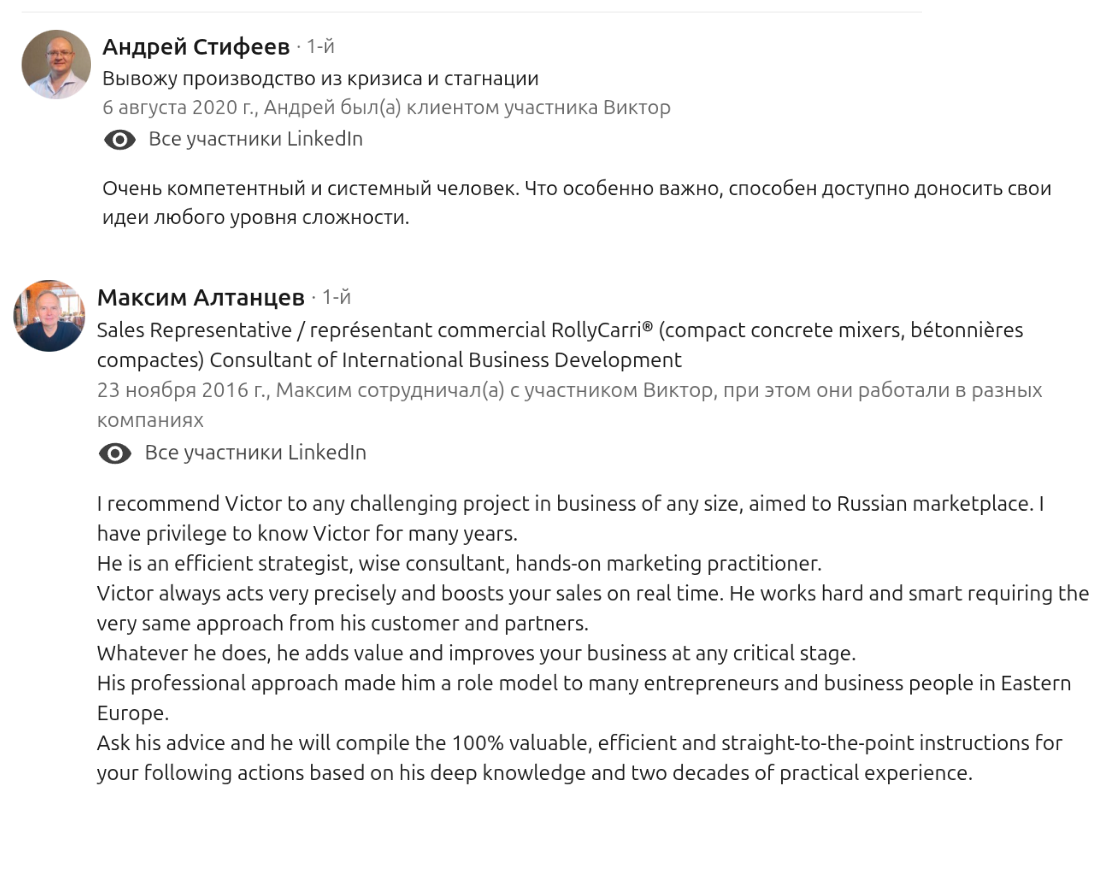The image size is (1101, 870).
Task: Click the "Whatever he does, he adds value" line
Action: [476, 654]
